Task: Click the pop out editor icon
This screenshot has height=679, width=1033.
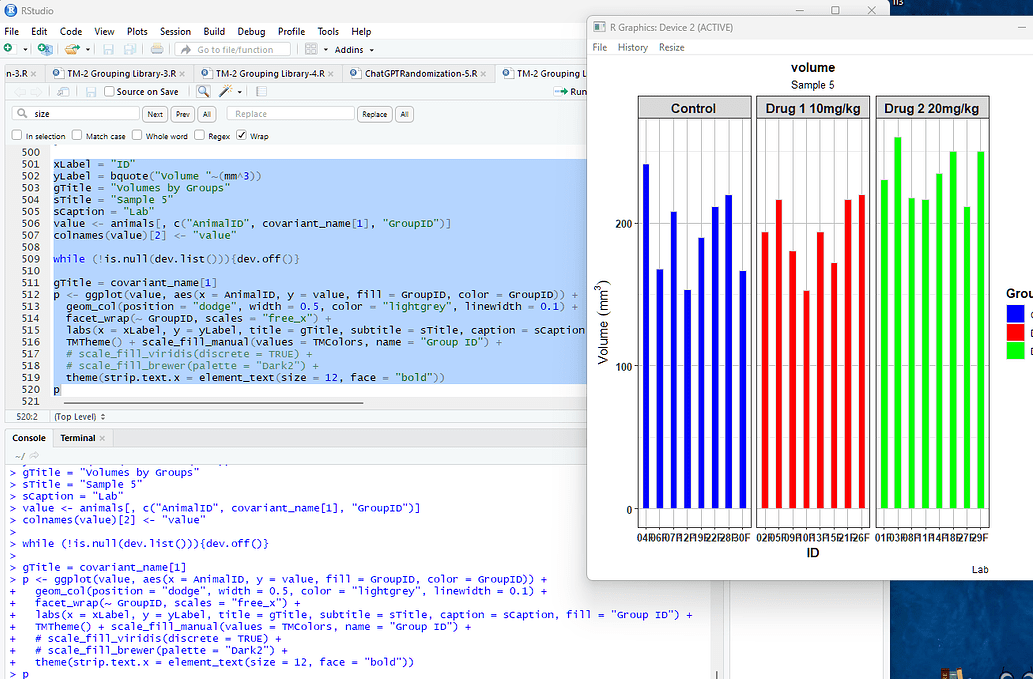Action: (x=62, y=91)
